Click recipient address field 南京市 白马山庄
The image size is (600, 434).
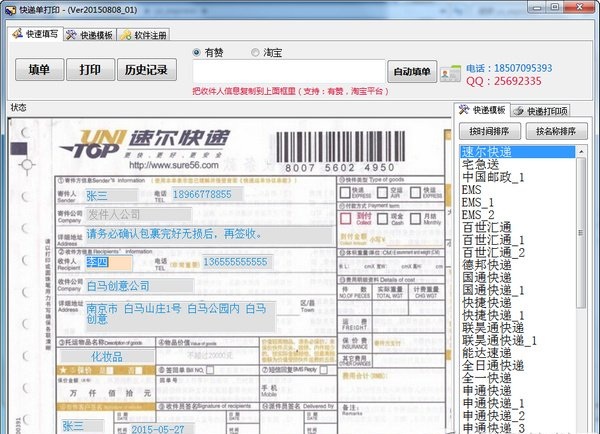pos(180,316)
